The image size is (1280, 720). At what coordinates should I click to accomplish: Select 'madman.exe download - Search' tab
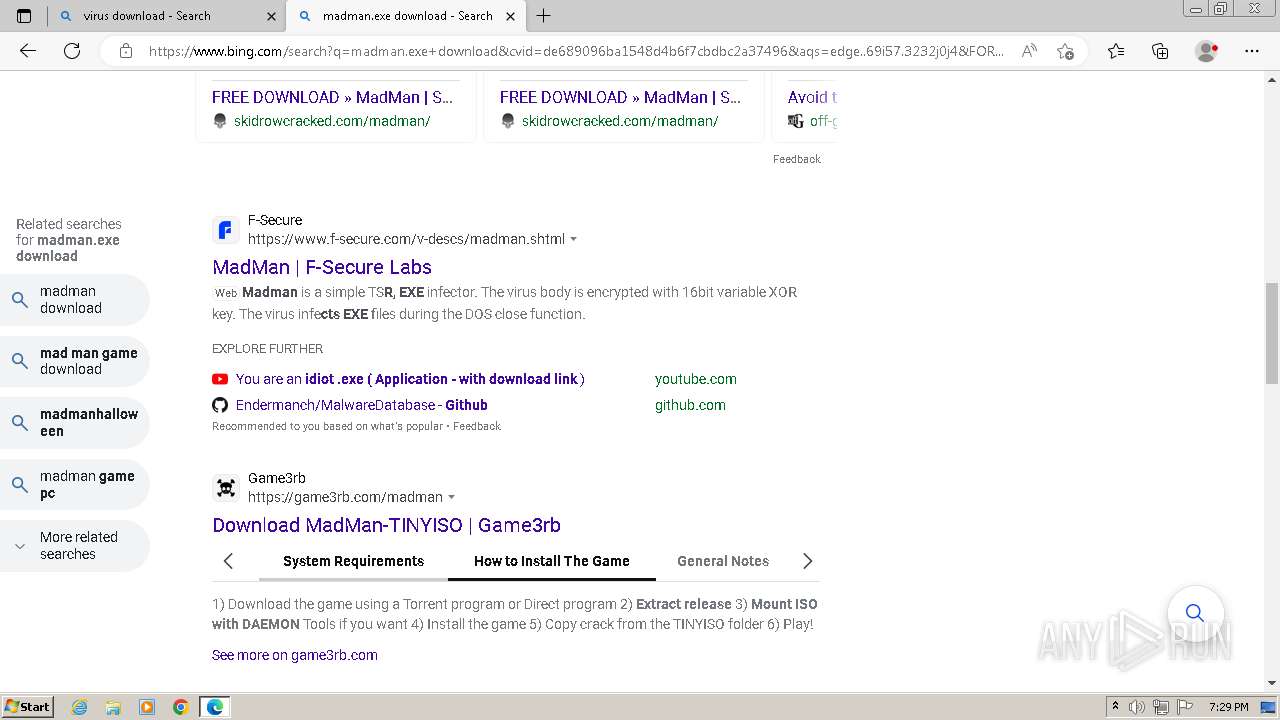tap(408, 16)
